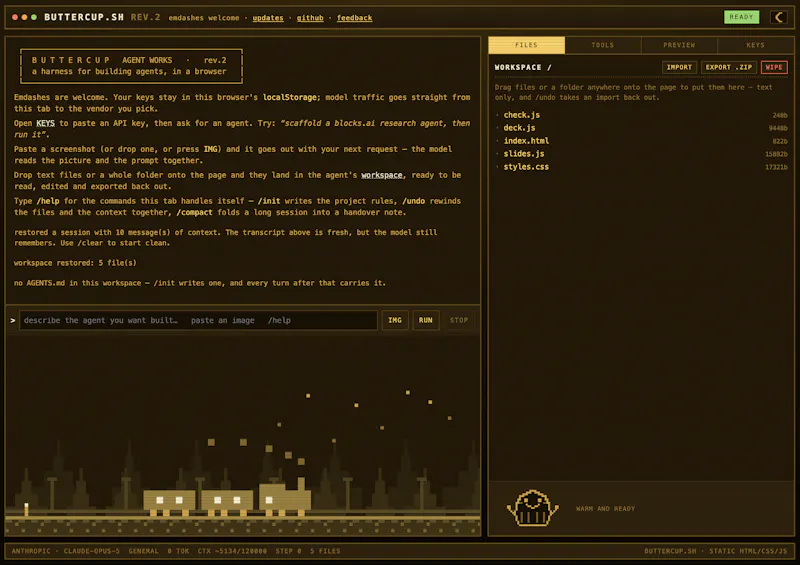This screenshot has width=800, height=565.
Task: Open the feedback link
Action: 355,18
